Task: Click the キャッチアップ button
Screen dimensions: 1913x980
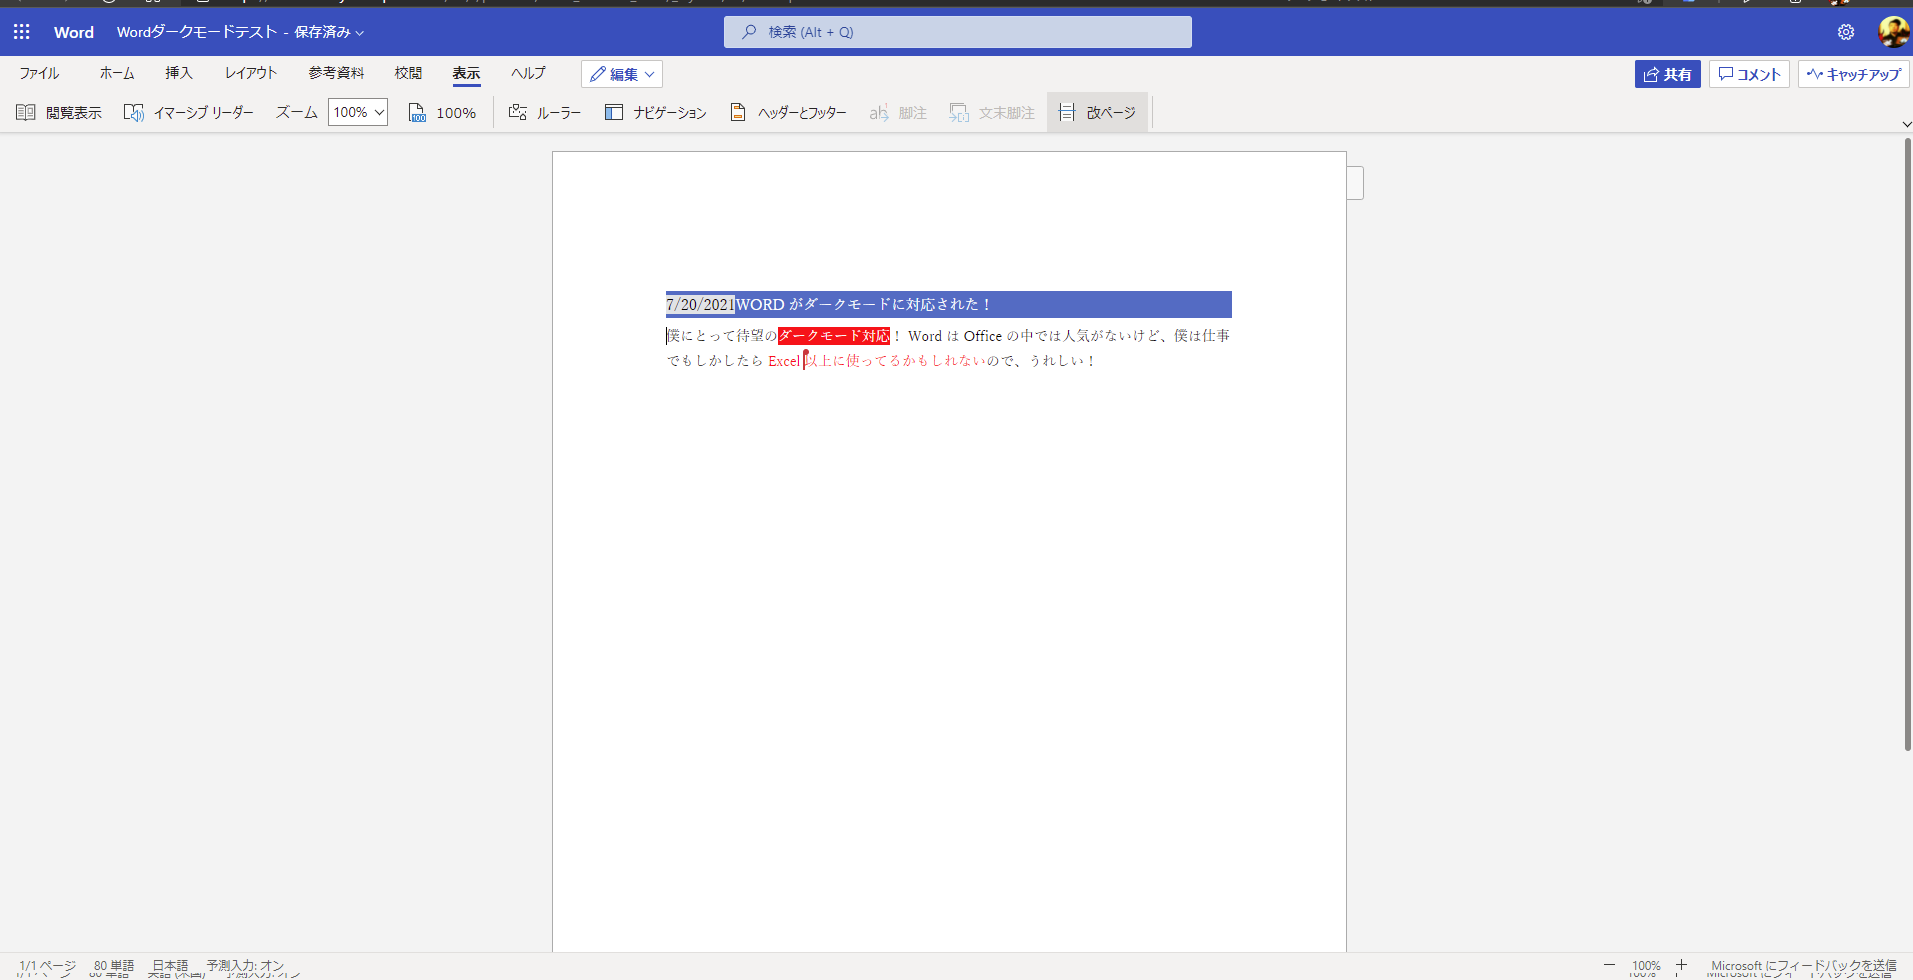Action: point(1853,74)
